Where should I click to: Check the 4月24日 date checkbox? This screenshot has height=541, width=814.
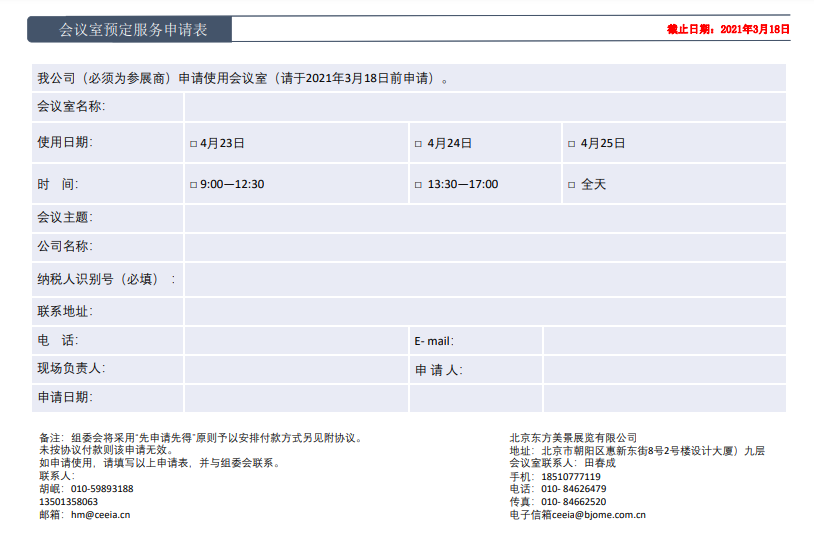[x=418, y=144]
